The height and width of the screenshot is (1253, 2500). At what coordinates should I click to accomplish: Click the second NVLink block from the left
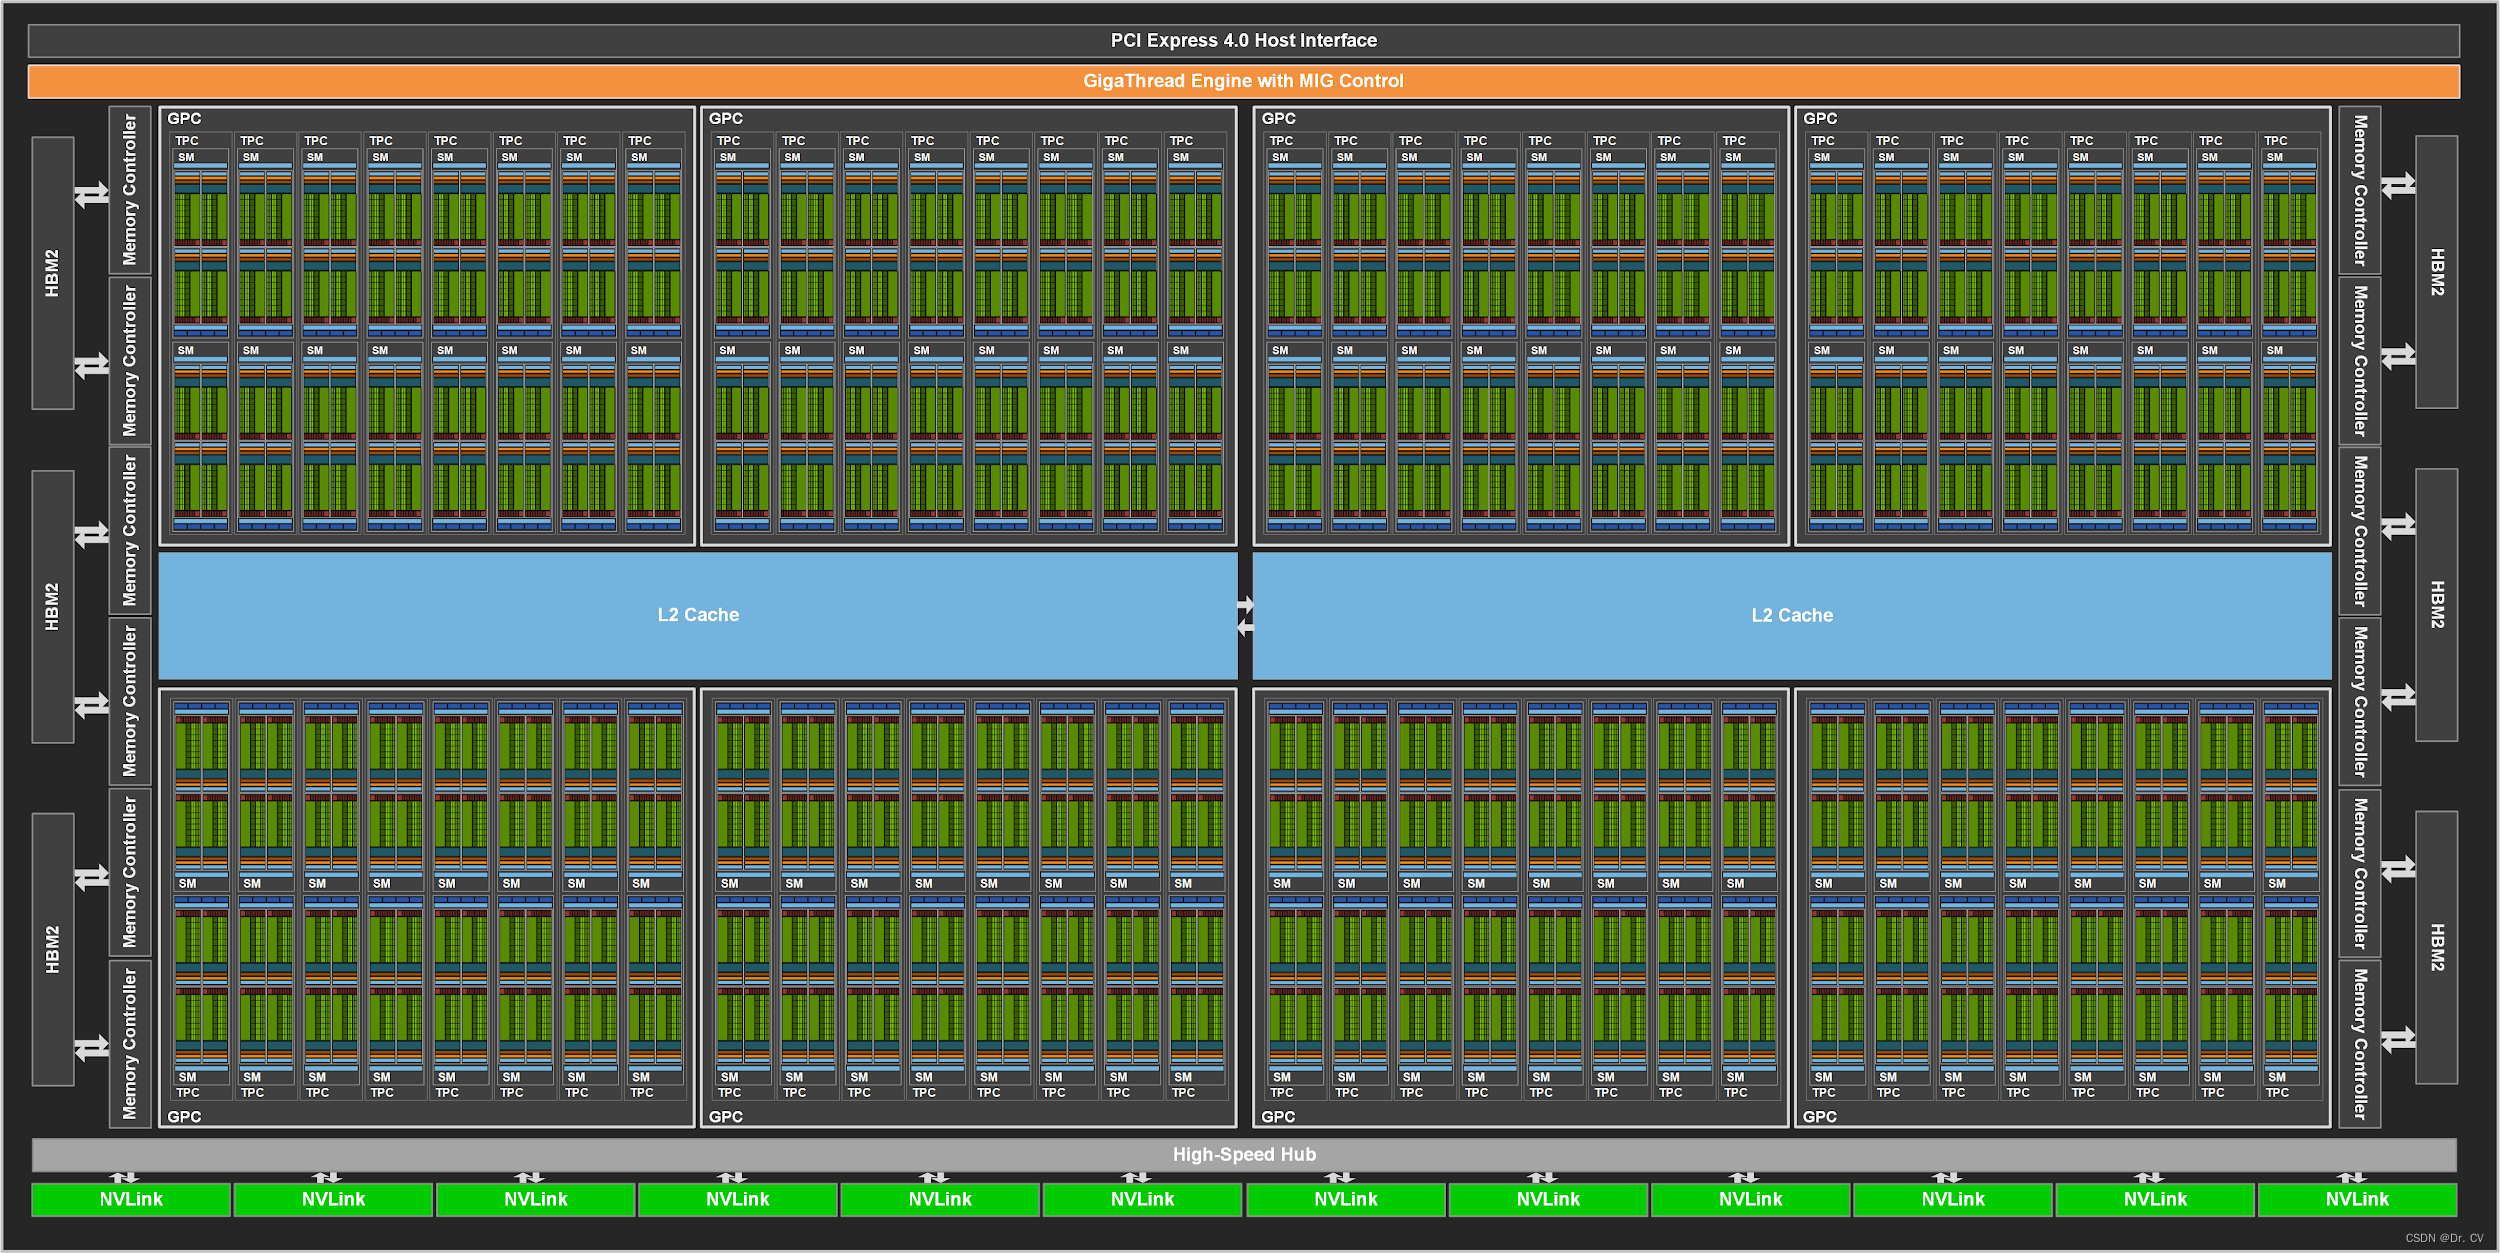click(333, 1199)
